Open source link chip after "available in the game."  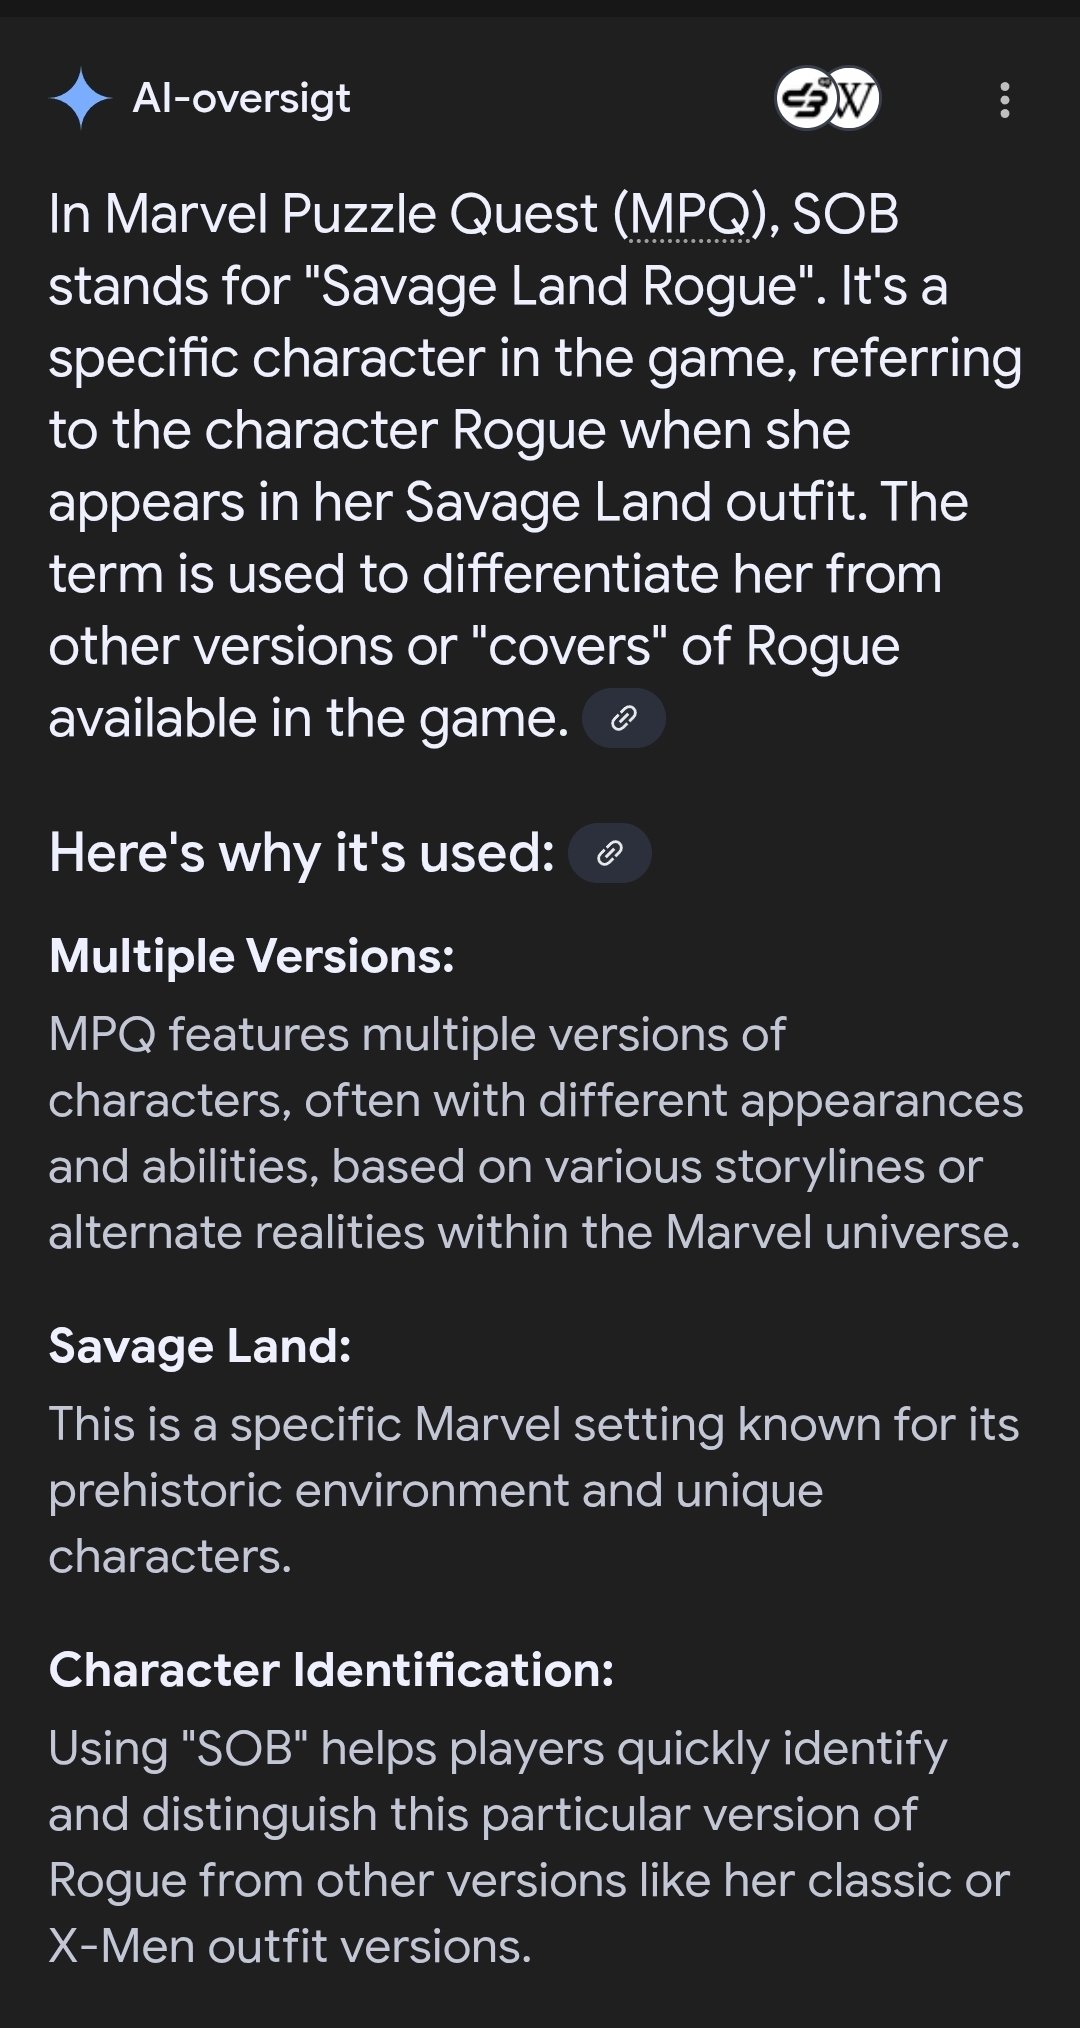point(623,718)
